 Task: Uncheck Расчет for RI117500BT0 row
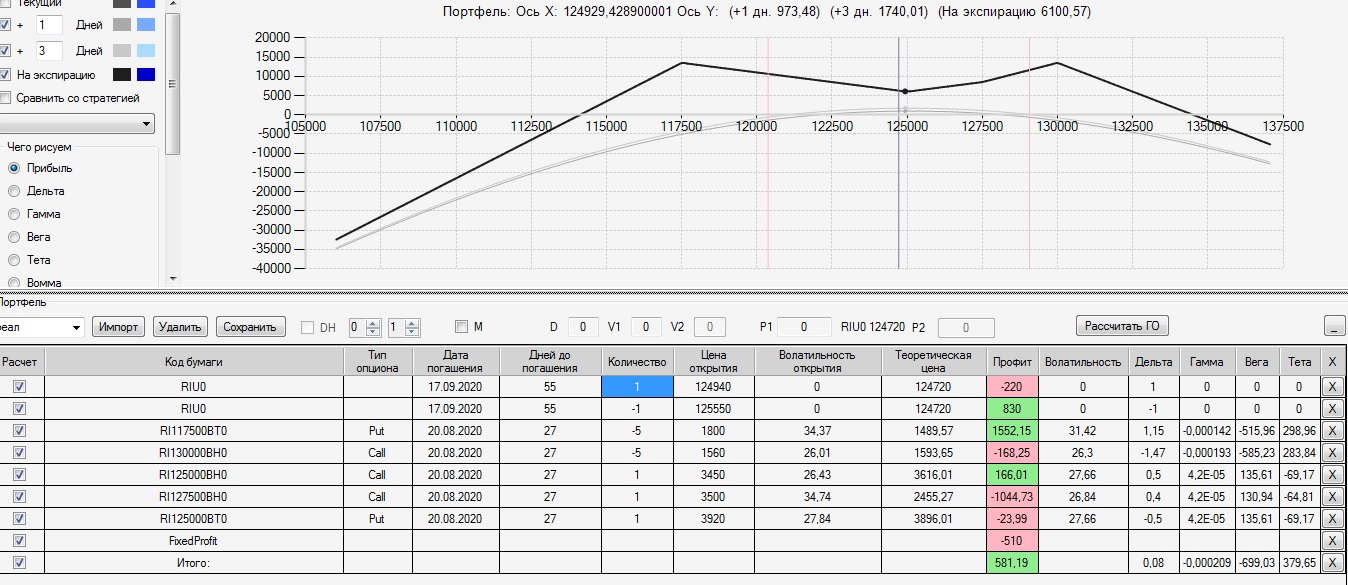point(19,430)
